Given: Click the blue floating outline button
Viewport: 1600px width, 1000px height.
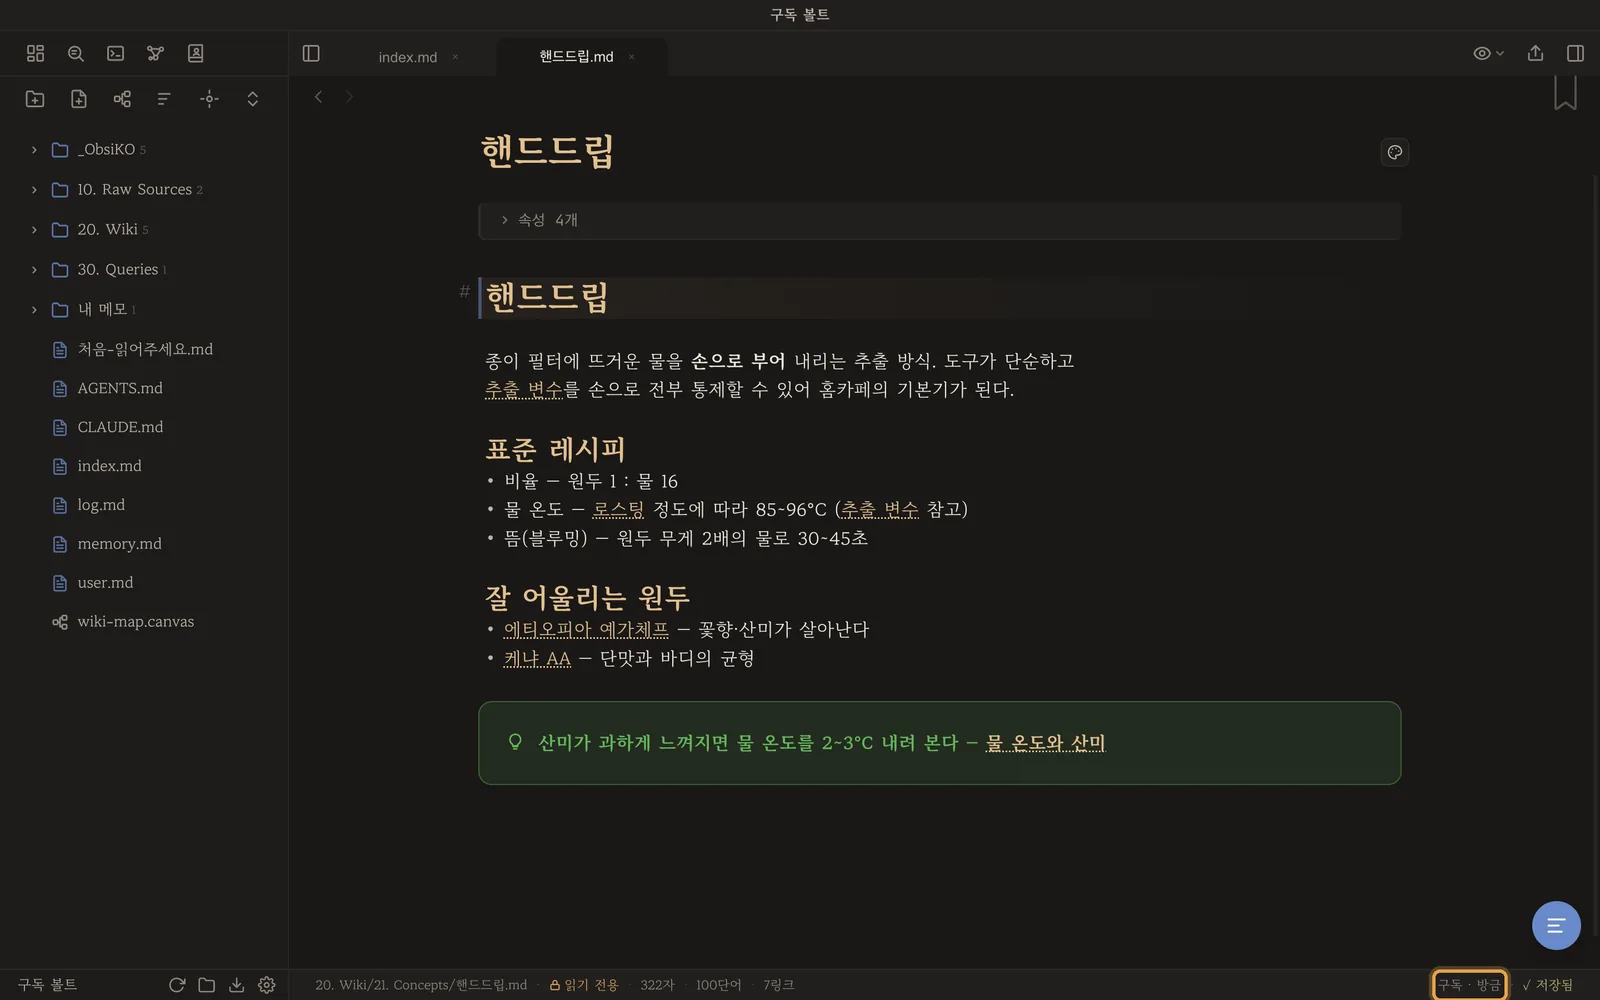Looking at the screenshot, I should (x=1556, y=925).
